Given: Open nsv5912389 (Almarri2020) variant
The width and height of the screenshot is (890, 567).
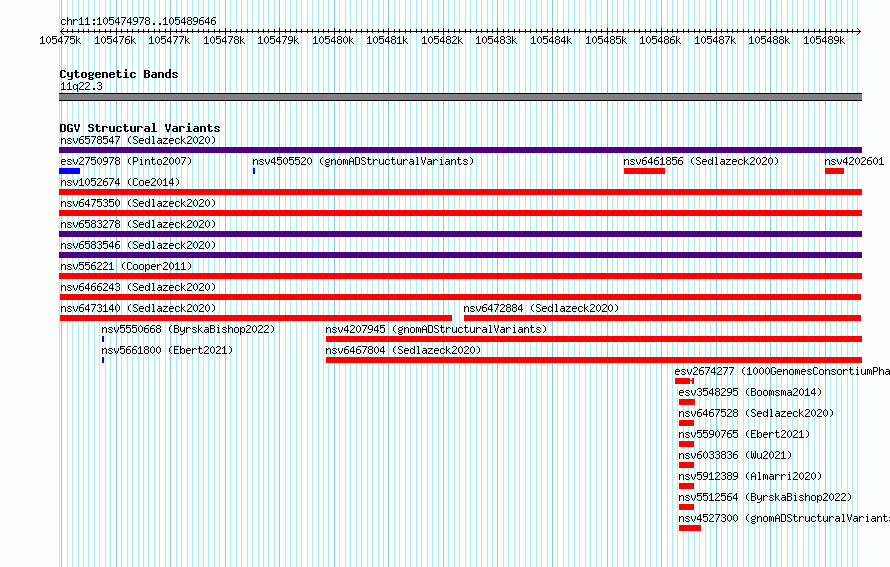Looking at the screenshot, I should click(750, 476).
